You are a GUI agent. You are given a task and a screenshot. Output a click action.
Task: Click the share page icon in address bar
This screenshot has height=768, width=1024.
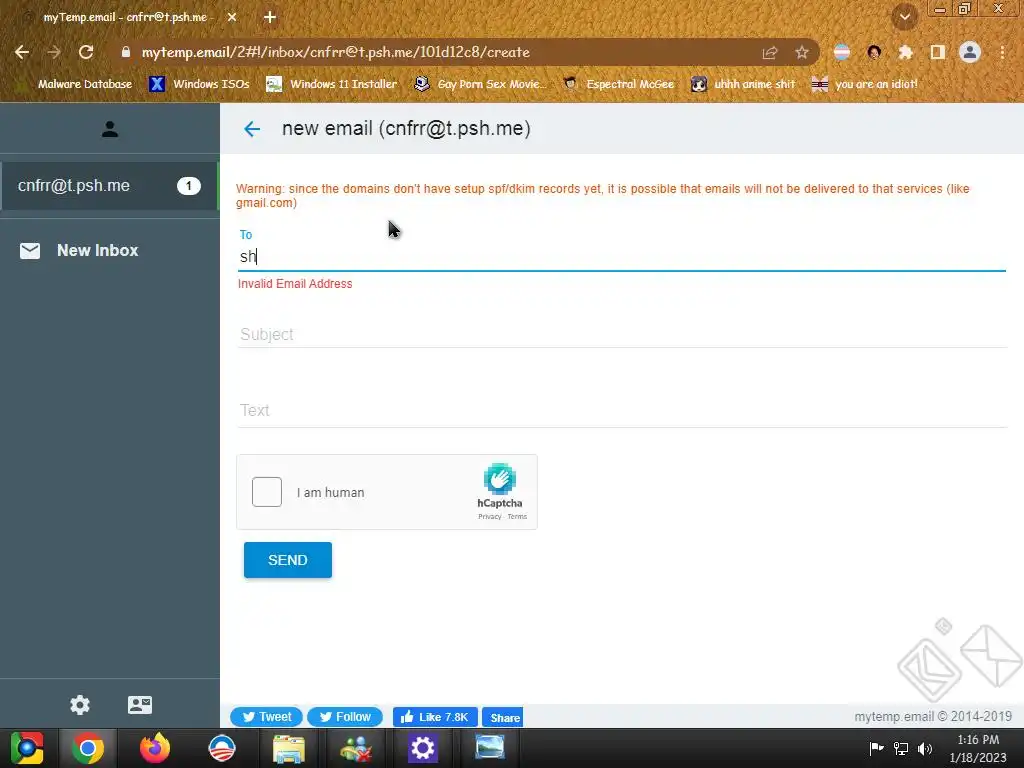pos(770,53)
